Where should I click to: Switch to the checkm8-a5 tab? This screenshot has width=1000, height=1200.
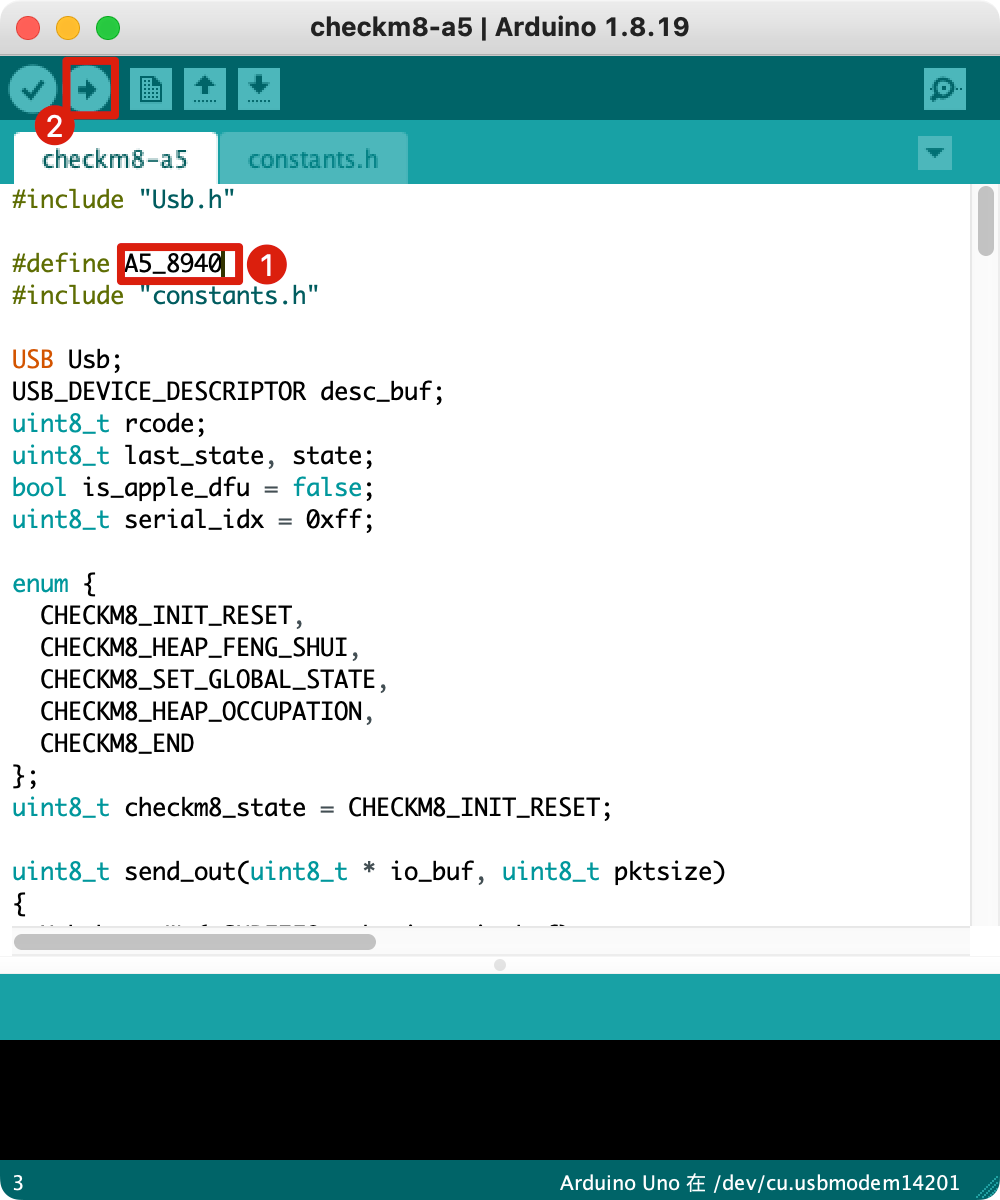tap(114, 159)
